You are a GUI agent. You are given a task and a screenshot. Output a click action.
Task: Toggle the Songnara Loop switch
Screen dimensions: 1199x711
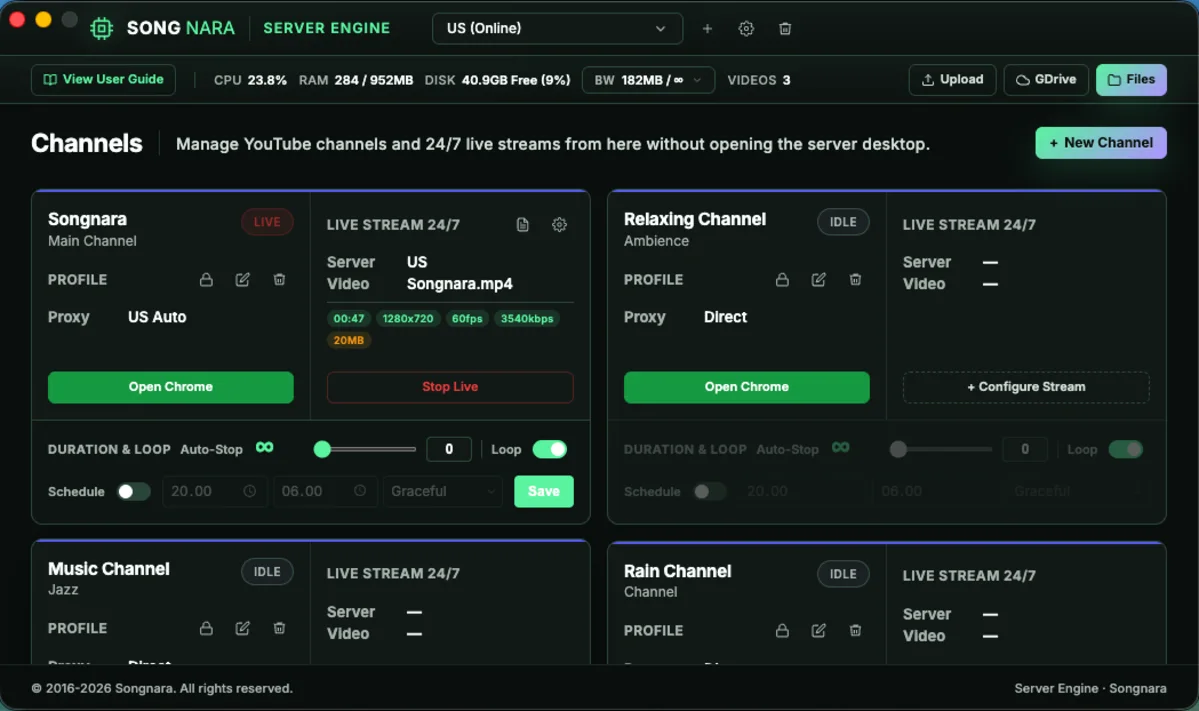pos(550,450)
